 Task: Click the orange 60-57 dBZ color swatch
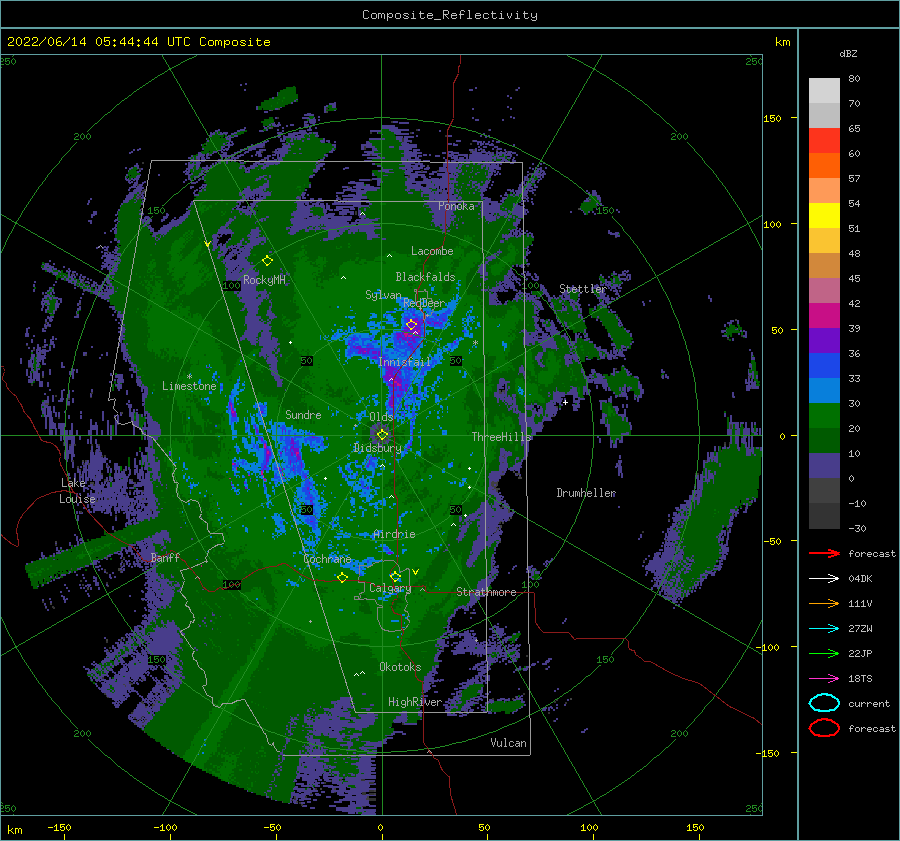click(x=824, y=166)
